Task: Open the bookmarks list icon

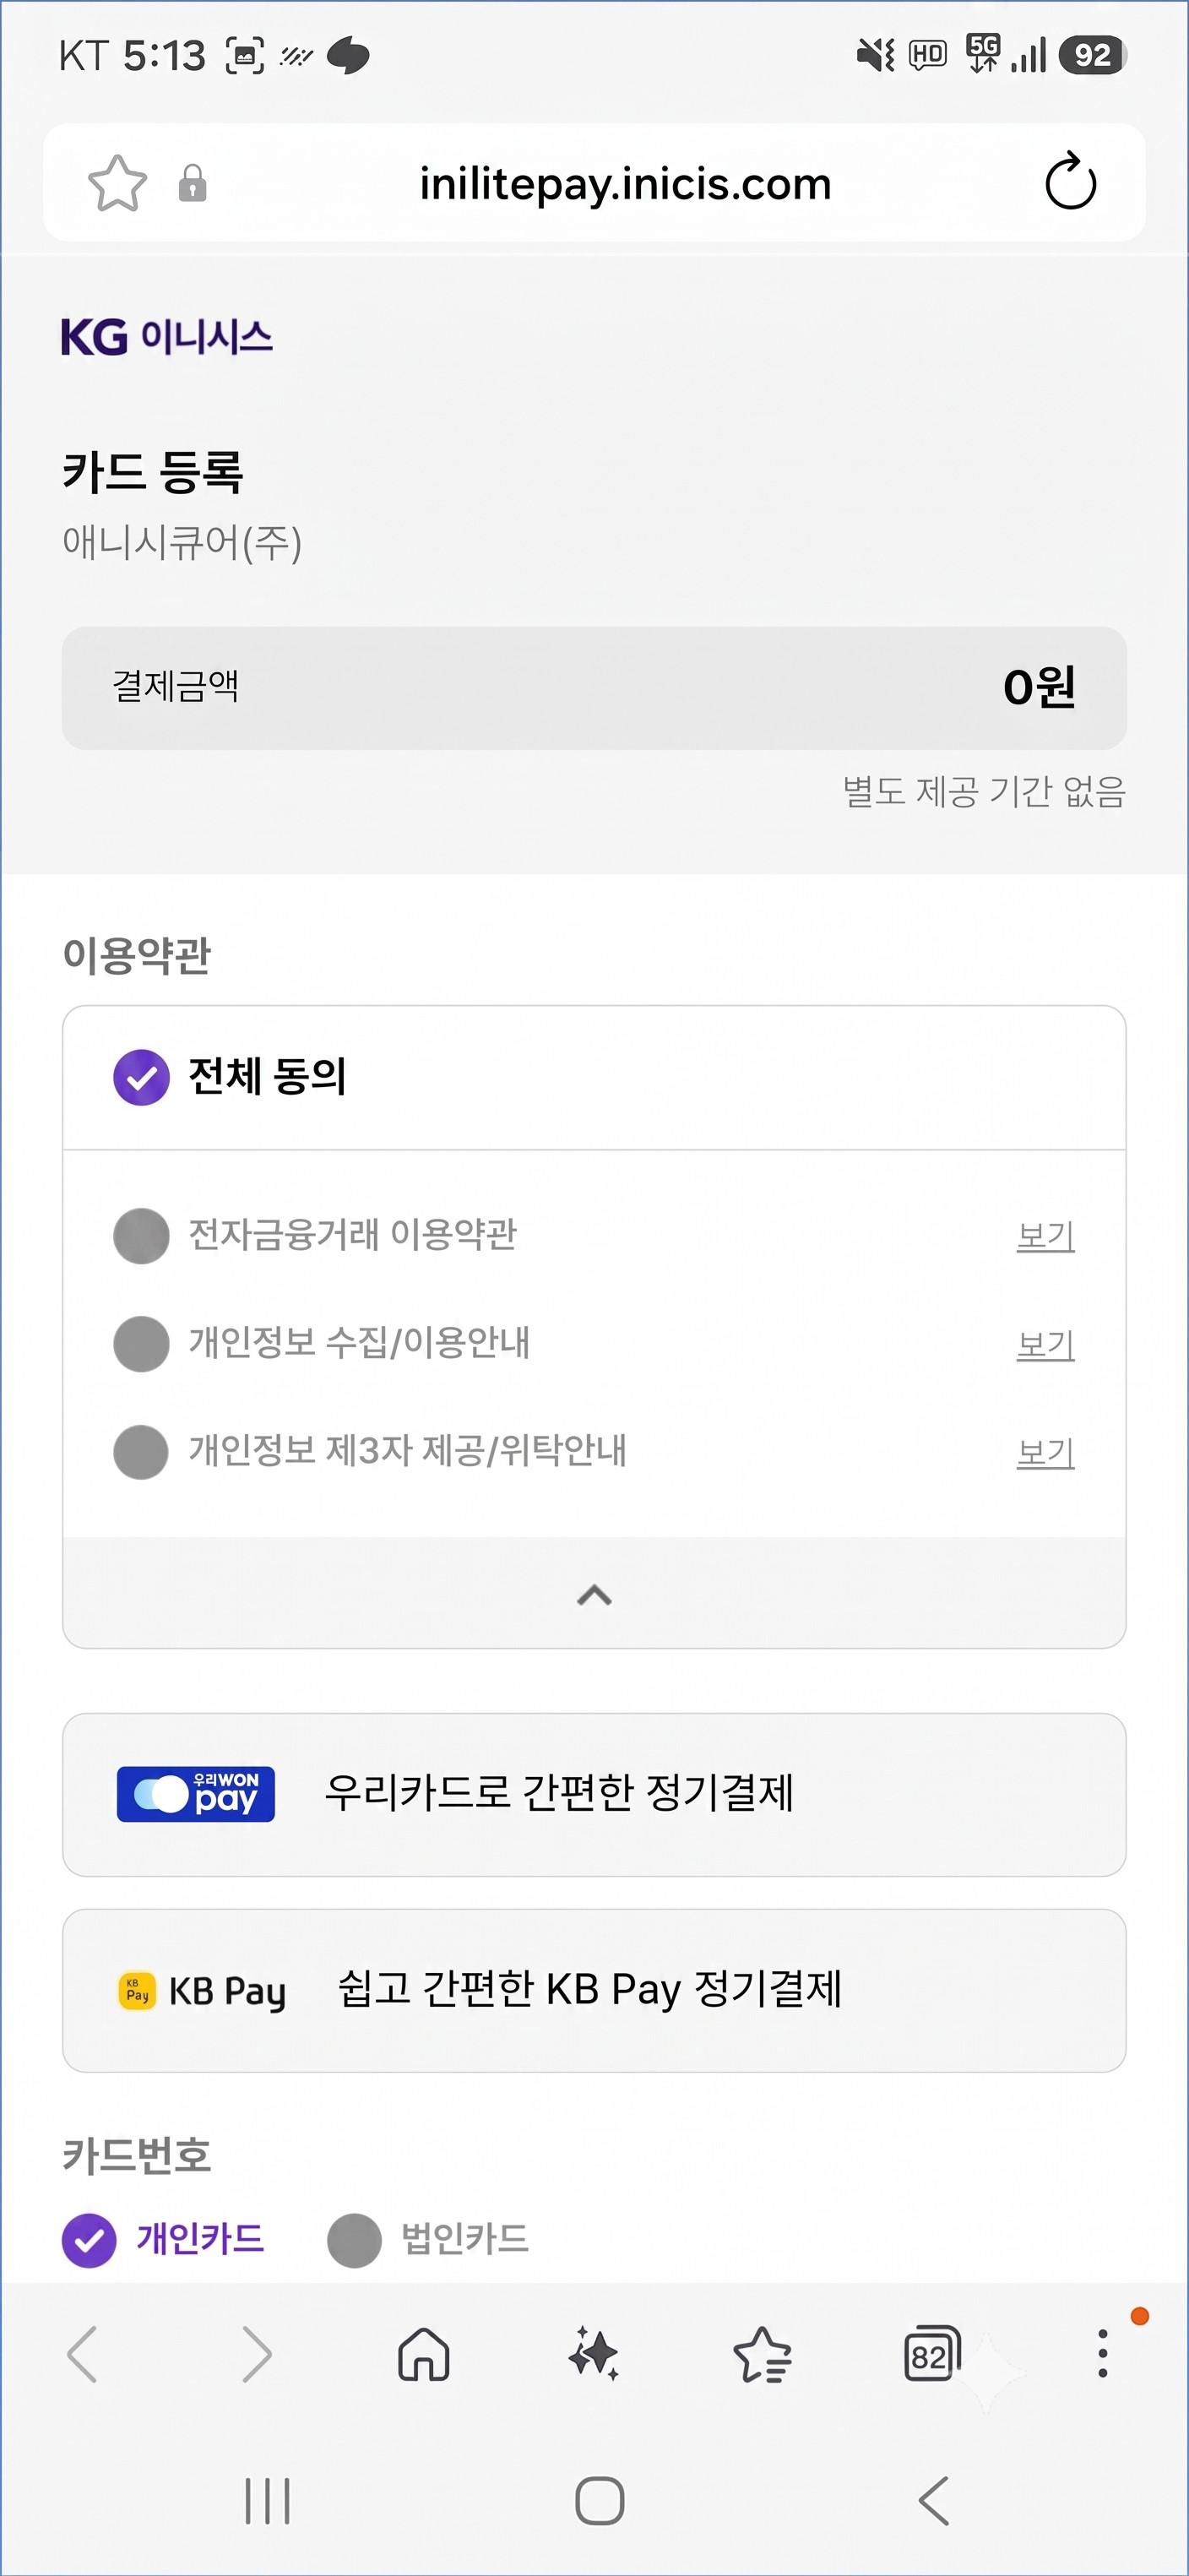Action: click(762, 2354)
